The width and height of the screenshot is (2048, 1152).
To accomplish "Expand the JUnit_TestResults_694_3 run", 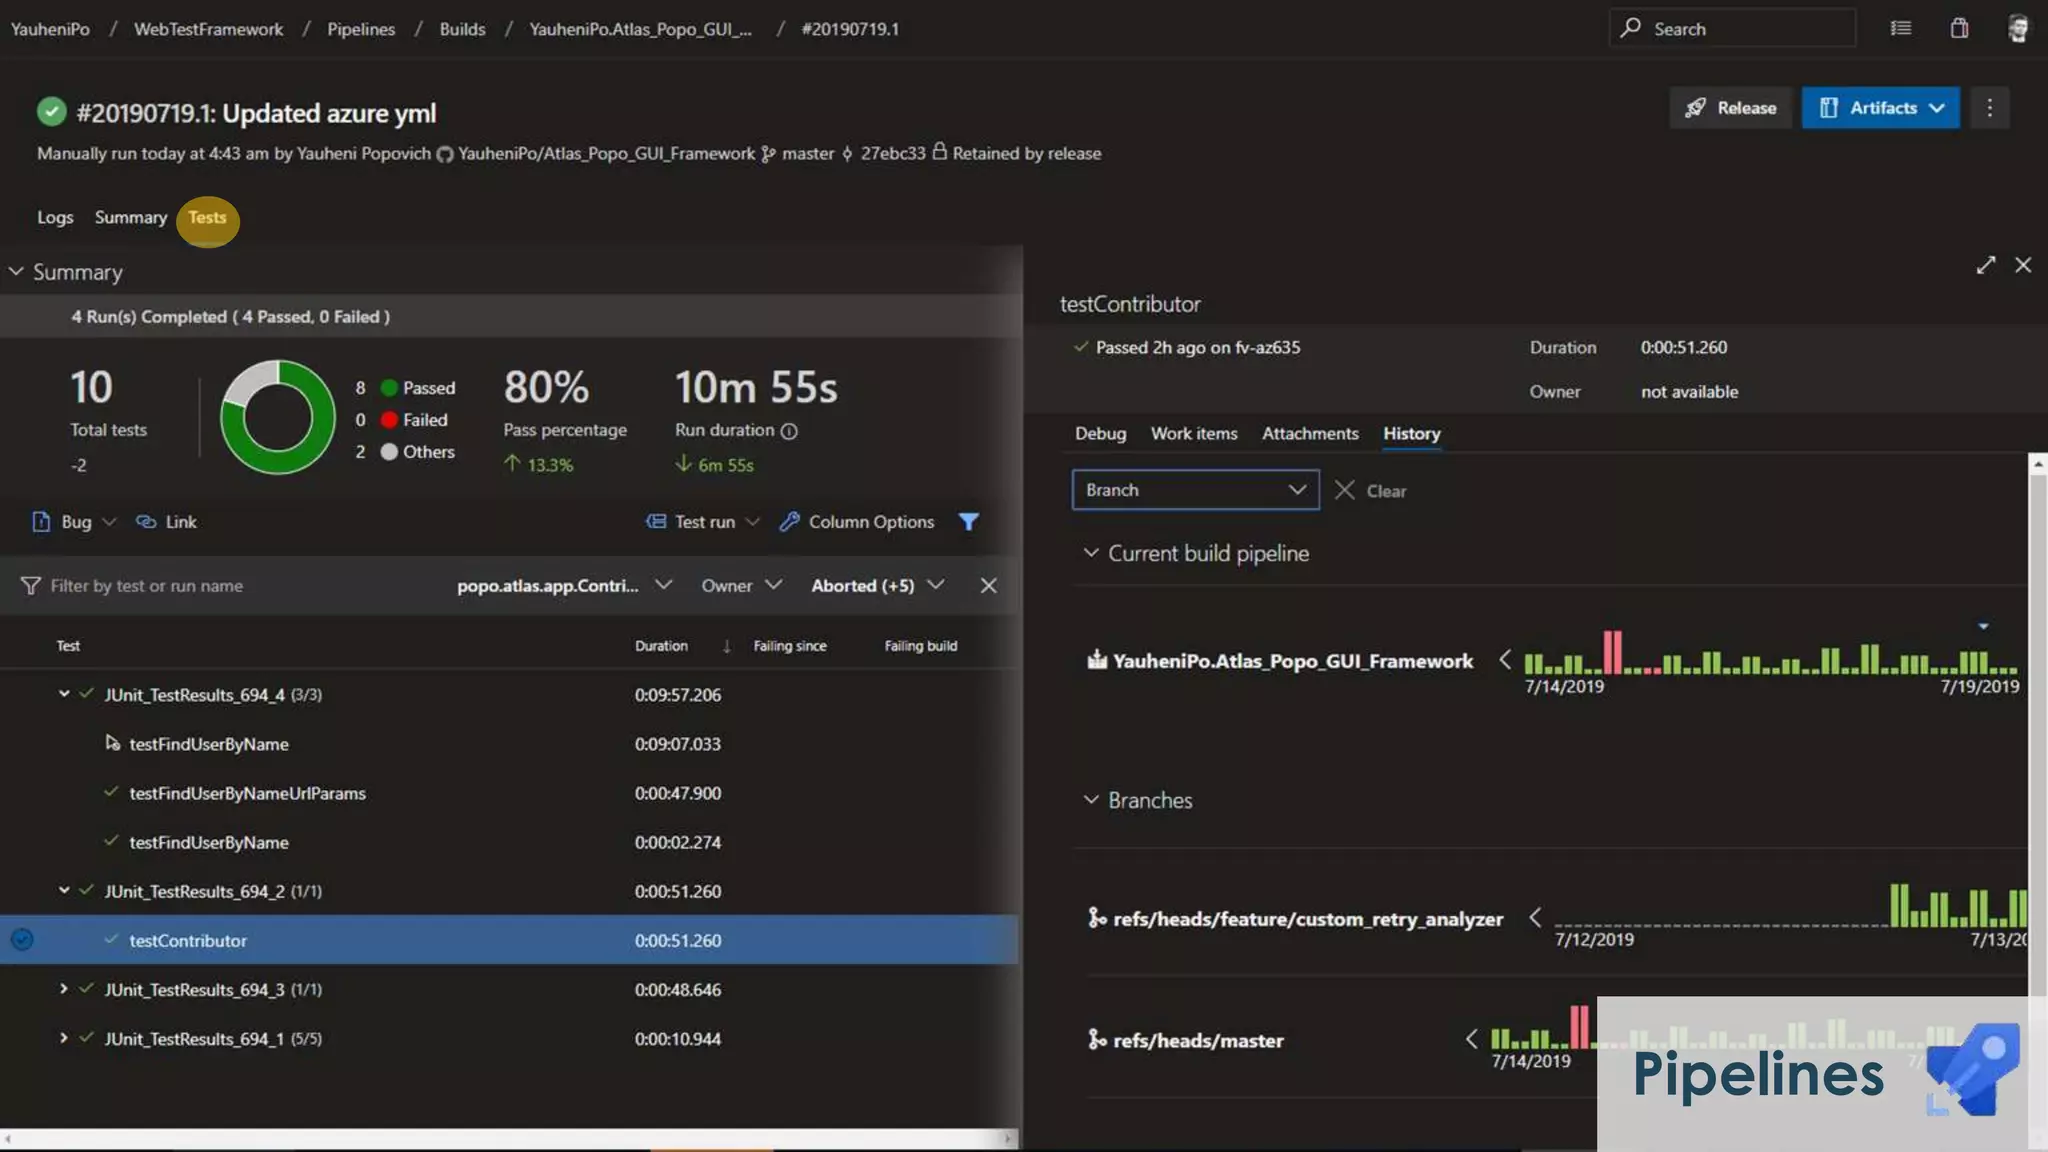I will click(64, 989).
